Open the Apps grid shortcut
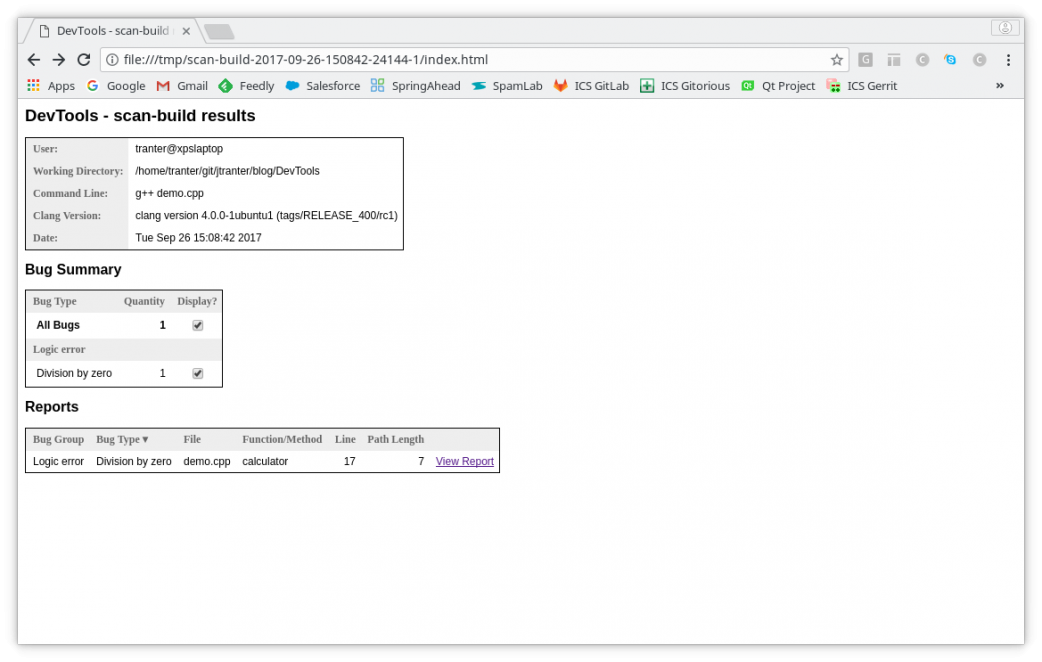Viewport: 1042px width, 662px height. click(x=50, y=86)
